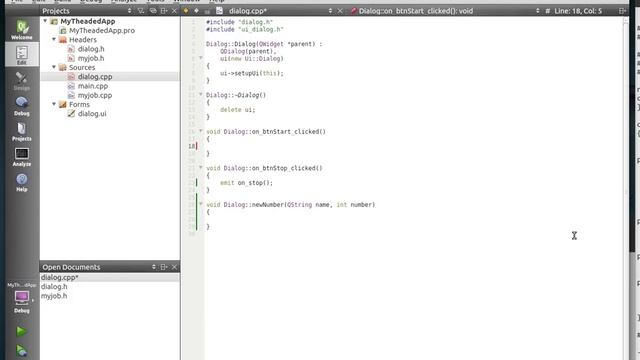This screenshot has width=640, height=360.
Task: Toggle synchronize with editor in Projects panel
Action: click(153, 11)
